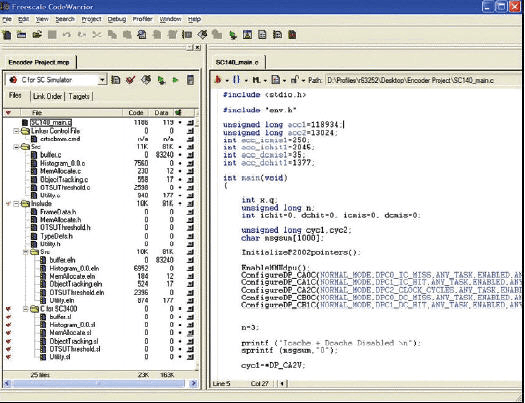525x403 pixels.
Task: Select the Files tab
Action: tap(15, 96)
